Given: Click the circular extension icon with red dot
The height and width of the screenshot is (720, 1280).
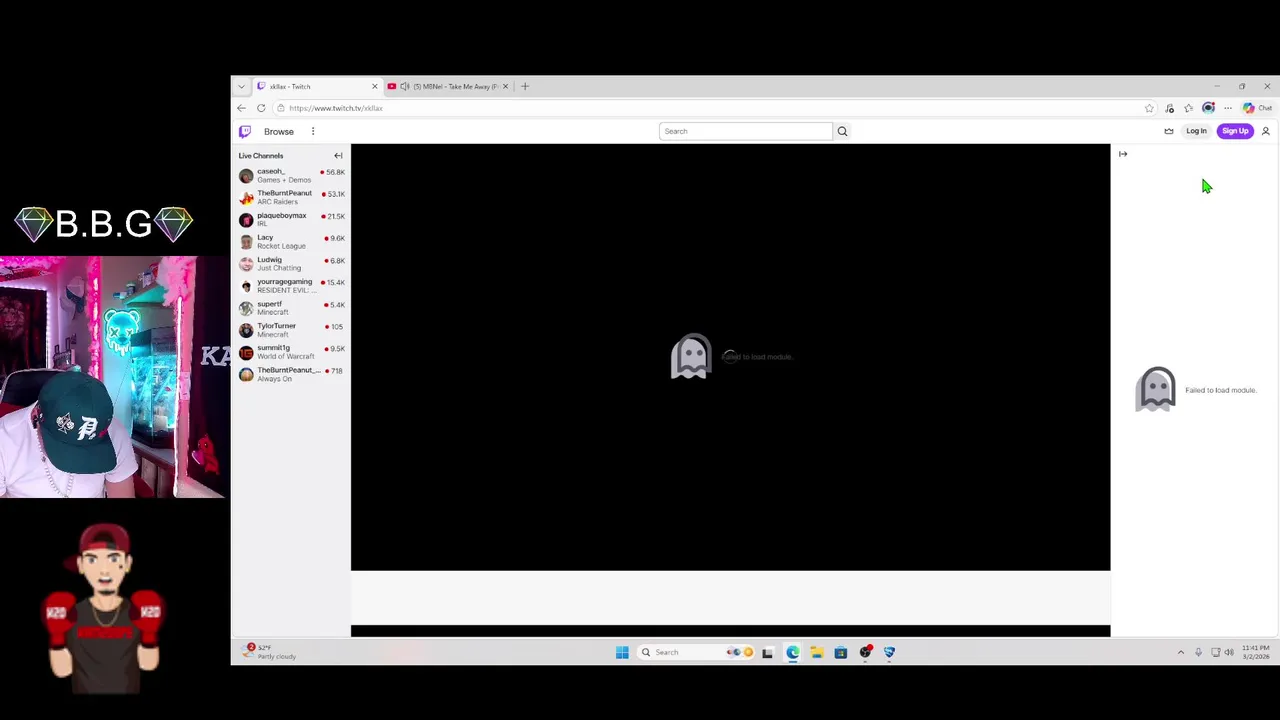Looking at the screenshot, I should point(1208,108).
